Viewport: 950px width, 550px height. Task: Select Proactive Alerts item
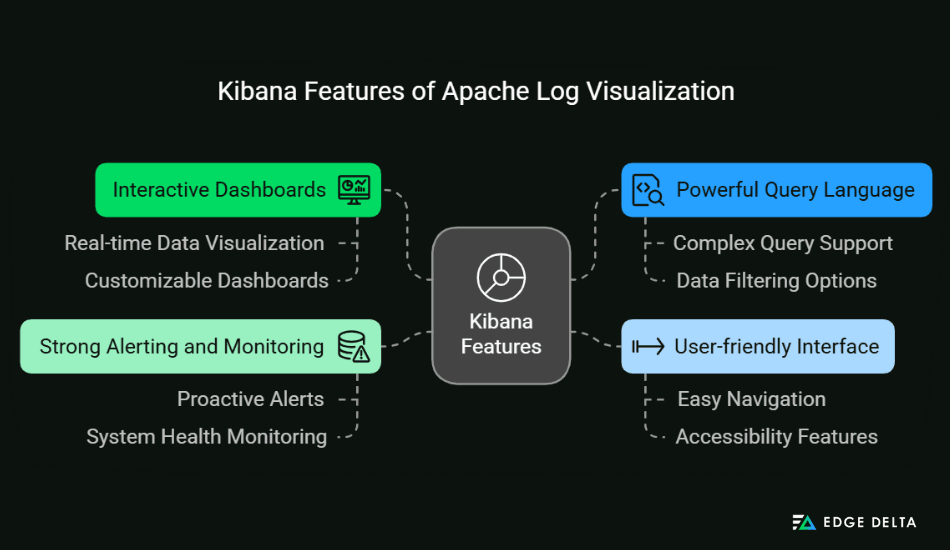(250, 399)
